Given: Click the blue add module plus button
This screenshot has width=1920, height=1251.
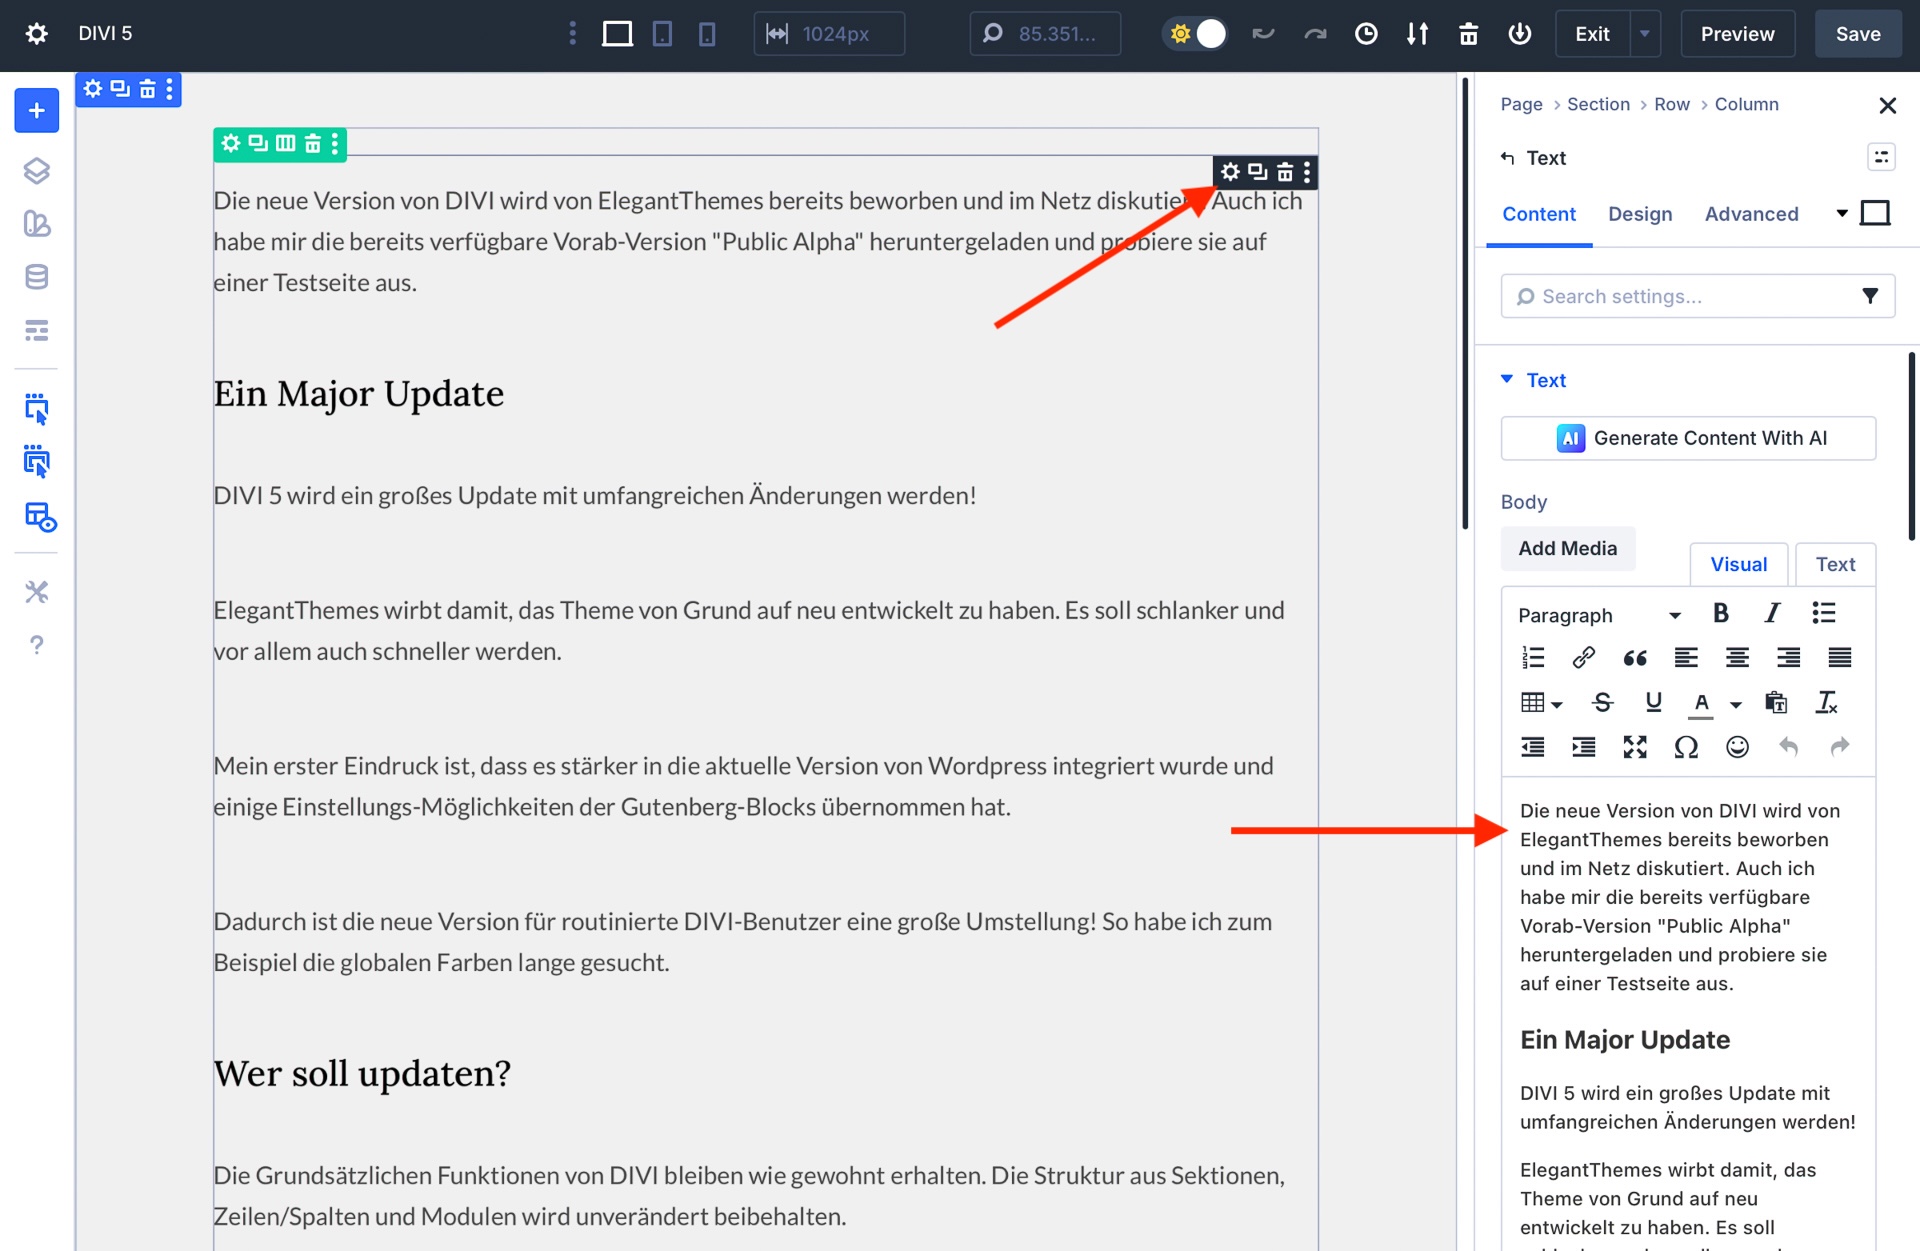Looking at the screenshot, I should 36,111.
